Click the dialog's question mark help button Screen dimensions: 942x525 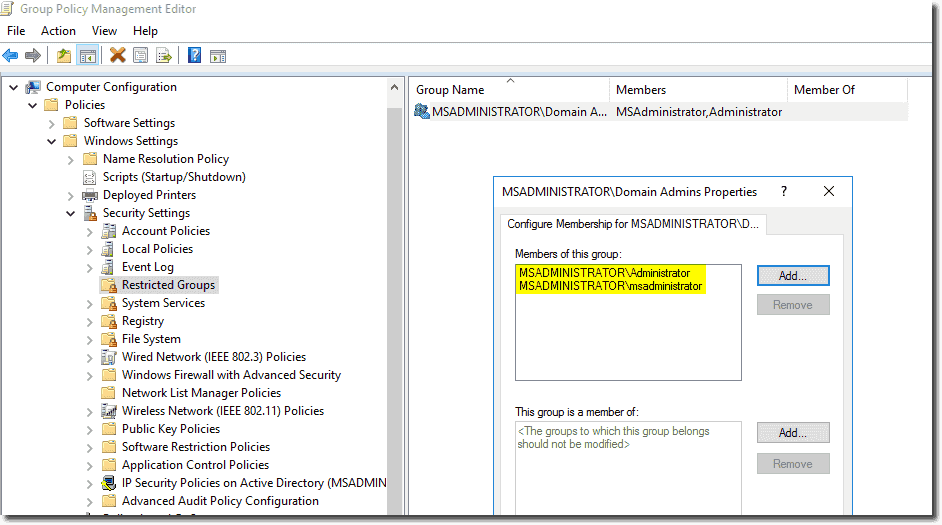coord(783,192)
